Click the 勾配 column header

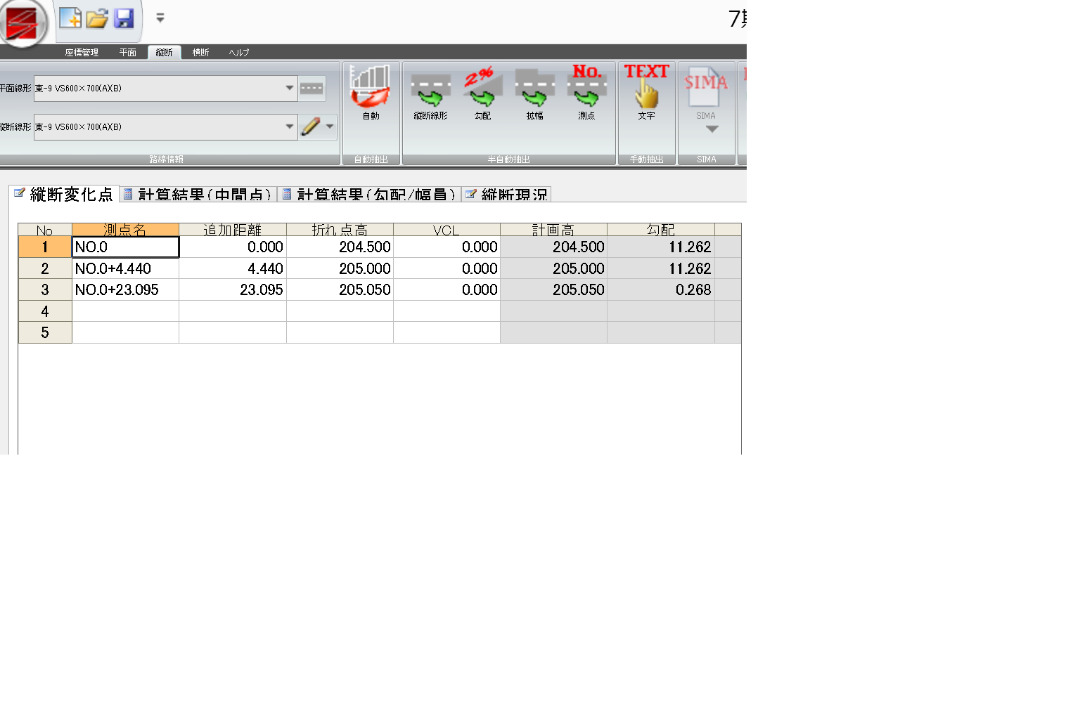pyautogui.click(x=661, y=229)
